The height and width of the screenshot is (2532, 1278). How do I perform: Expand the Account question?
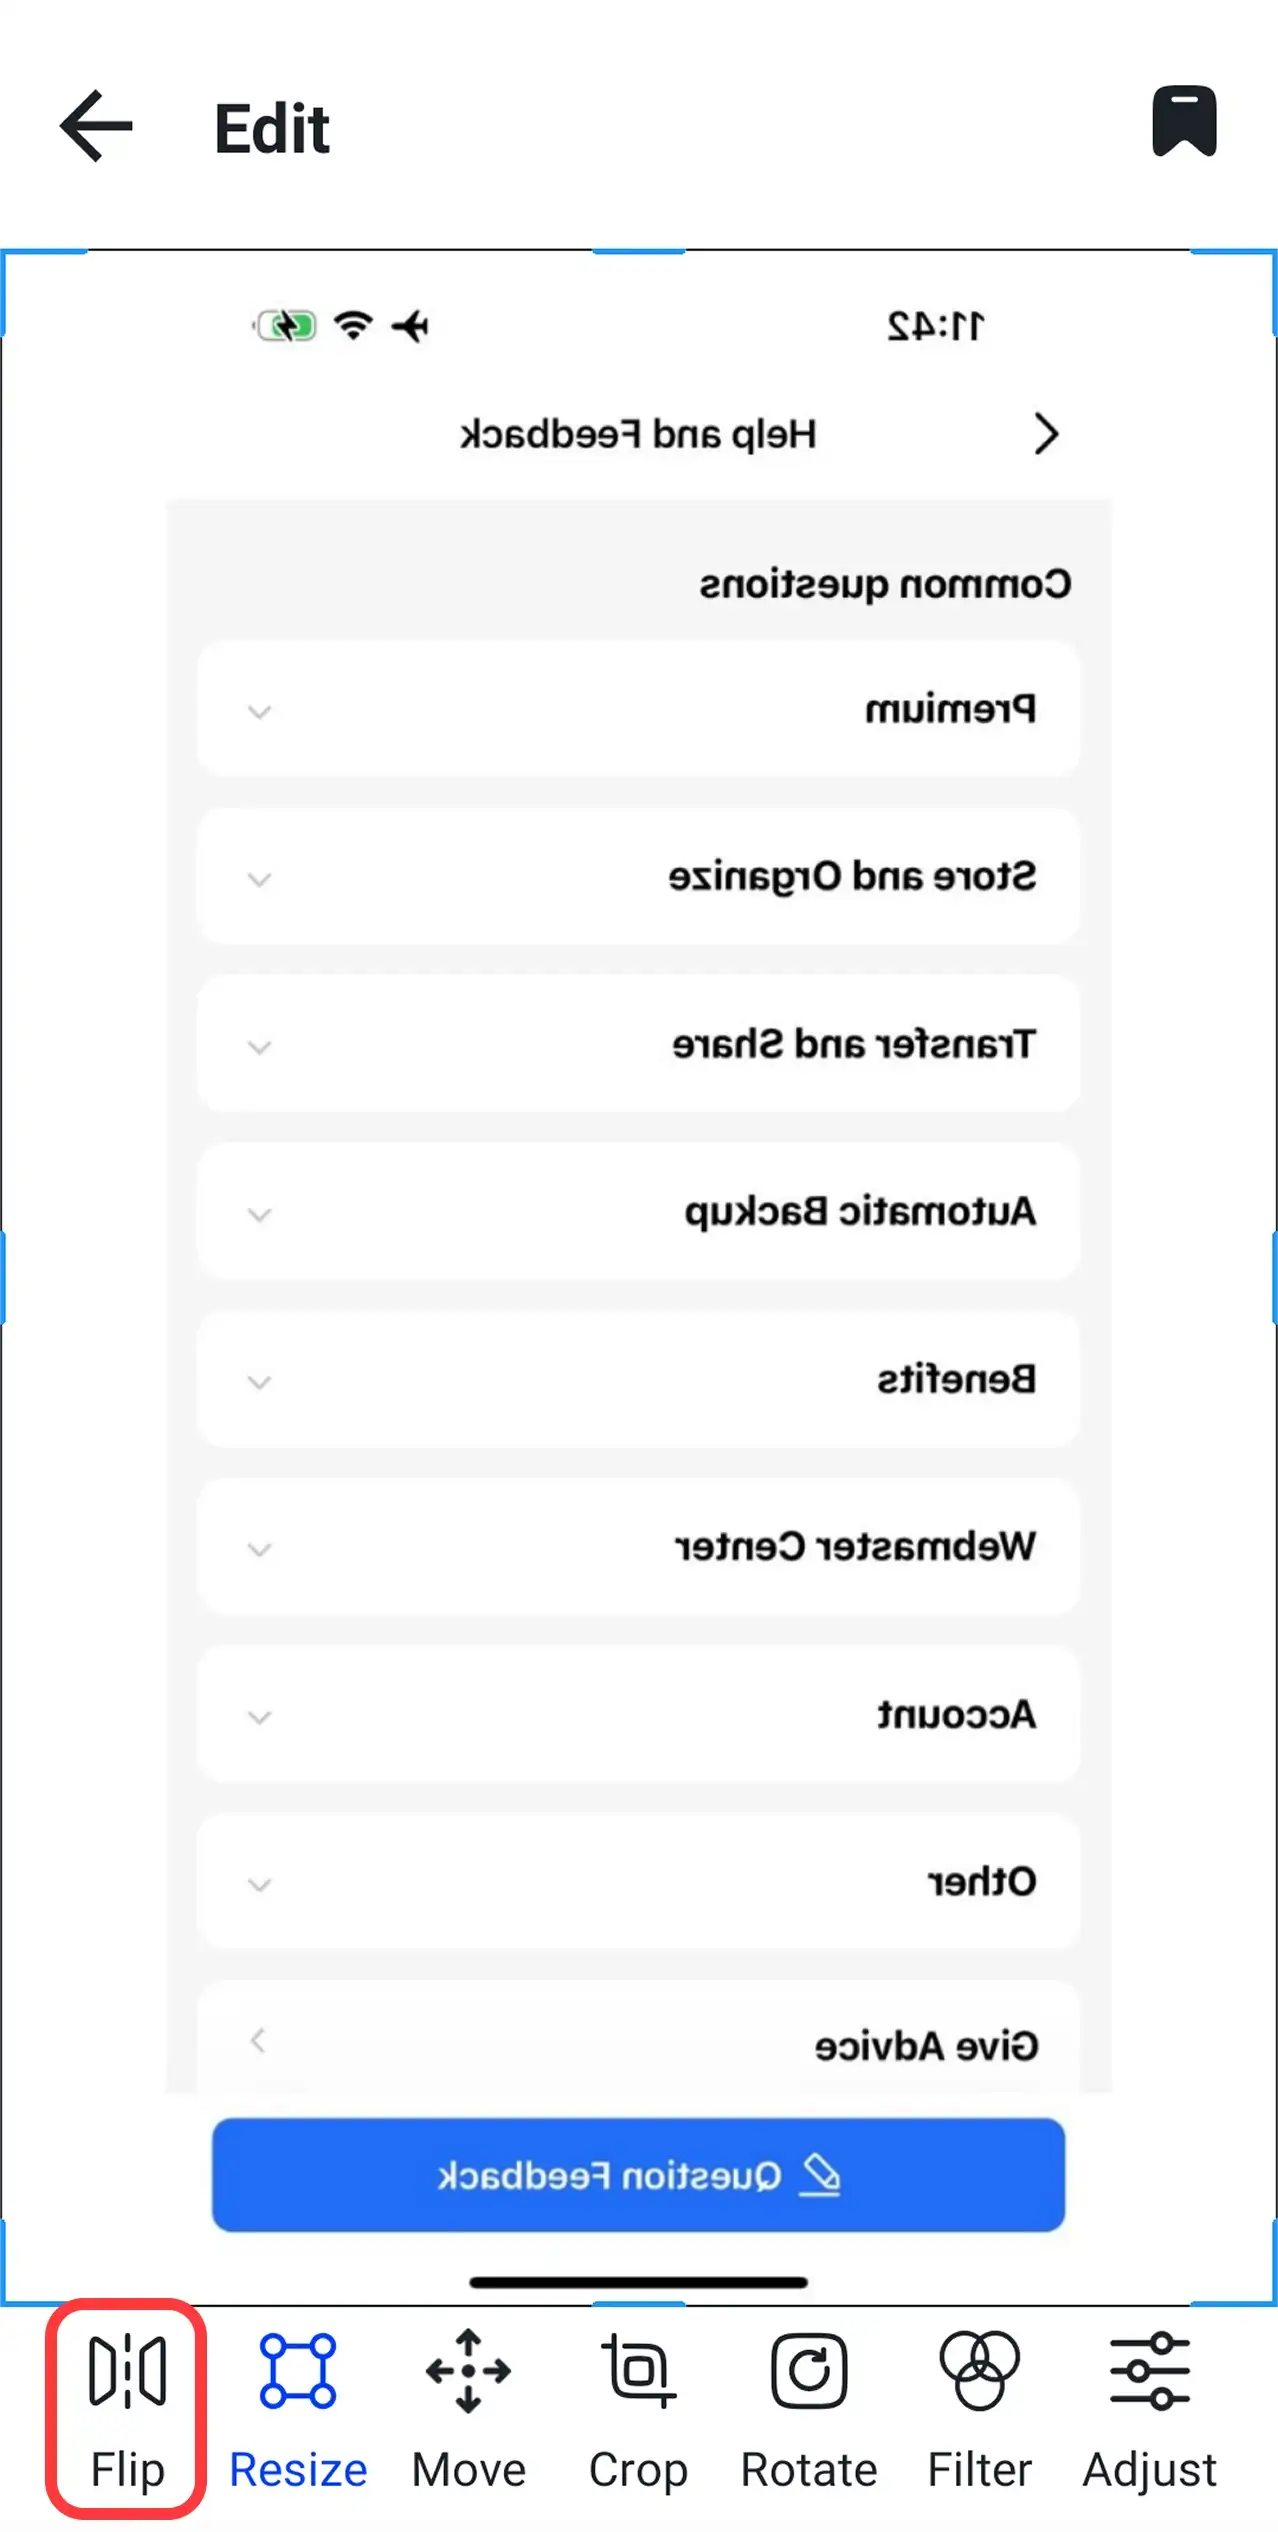[640, 1714]
